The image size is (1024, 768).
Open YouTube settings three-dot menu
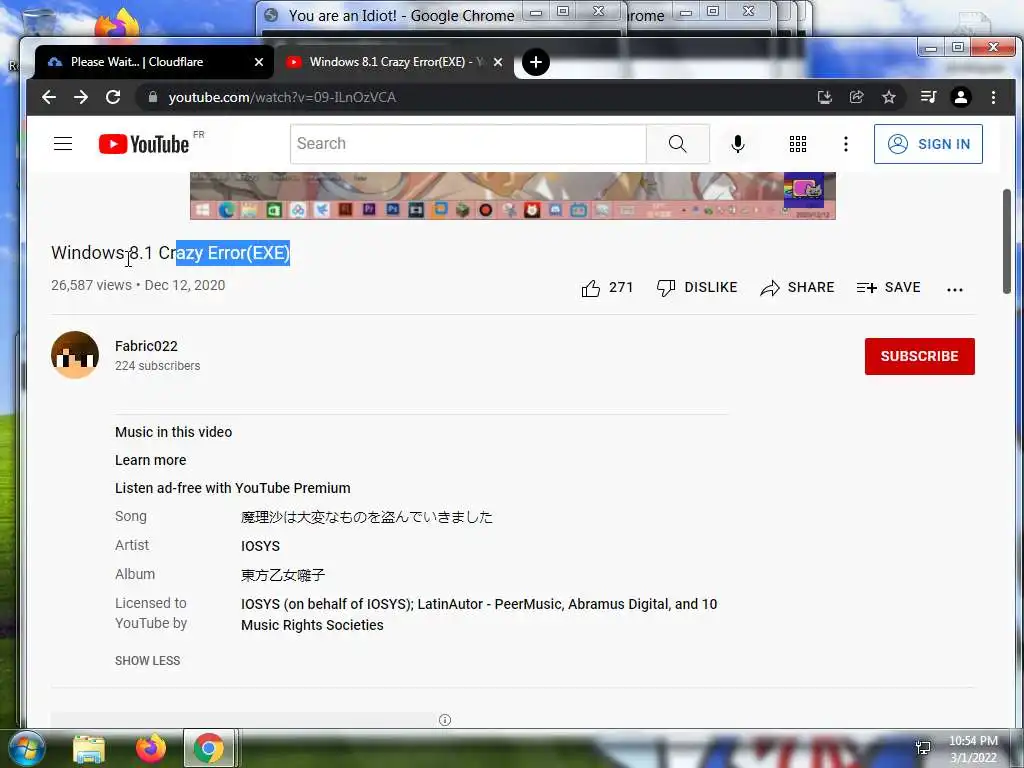pos(846,144)
